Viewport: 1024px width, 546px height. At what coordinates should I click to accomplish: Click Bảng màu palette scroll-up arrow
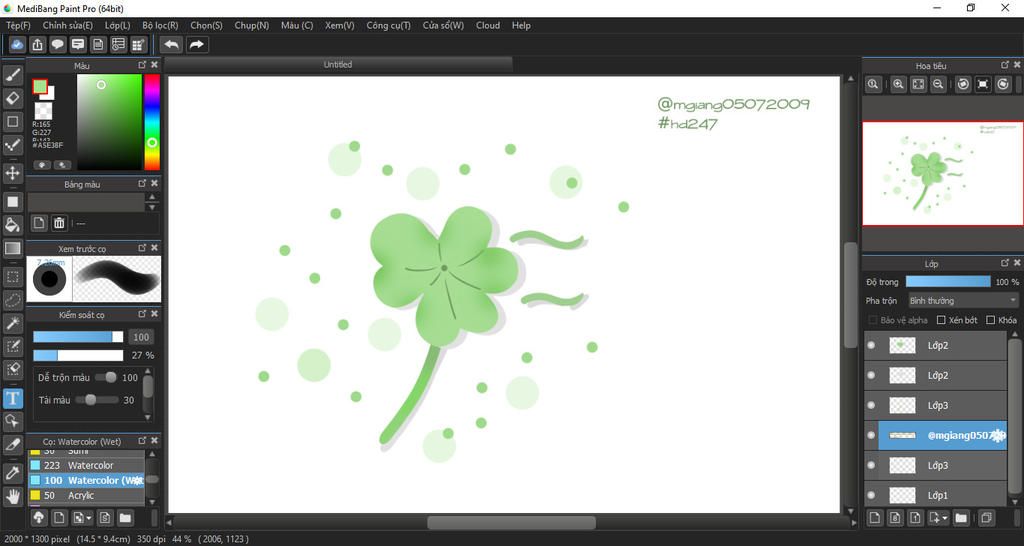pos(152,197)
